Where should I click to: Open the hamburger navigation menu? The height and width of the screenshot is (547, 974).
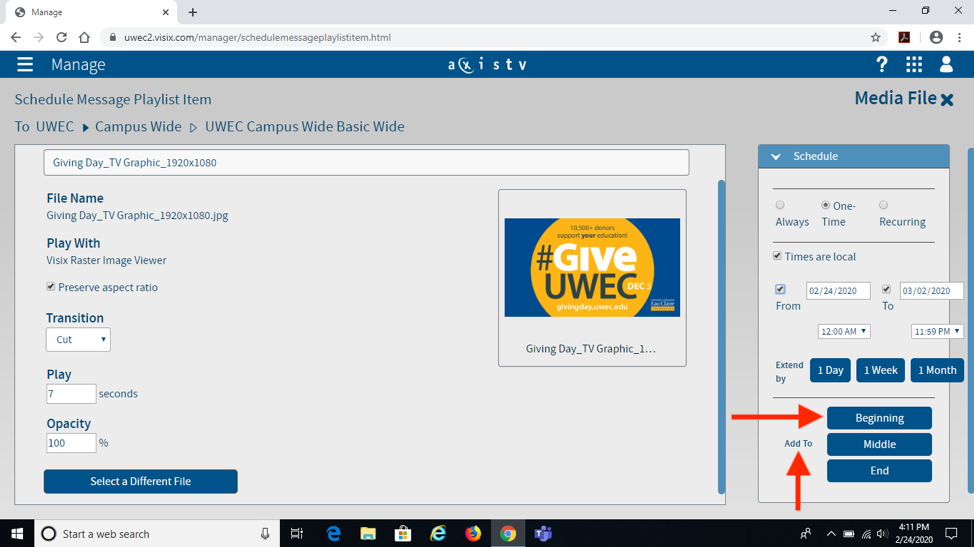[x=25, y=65]
